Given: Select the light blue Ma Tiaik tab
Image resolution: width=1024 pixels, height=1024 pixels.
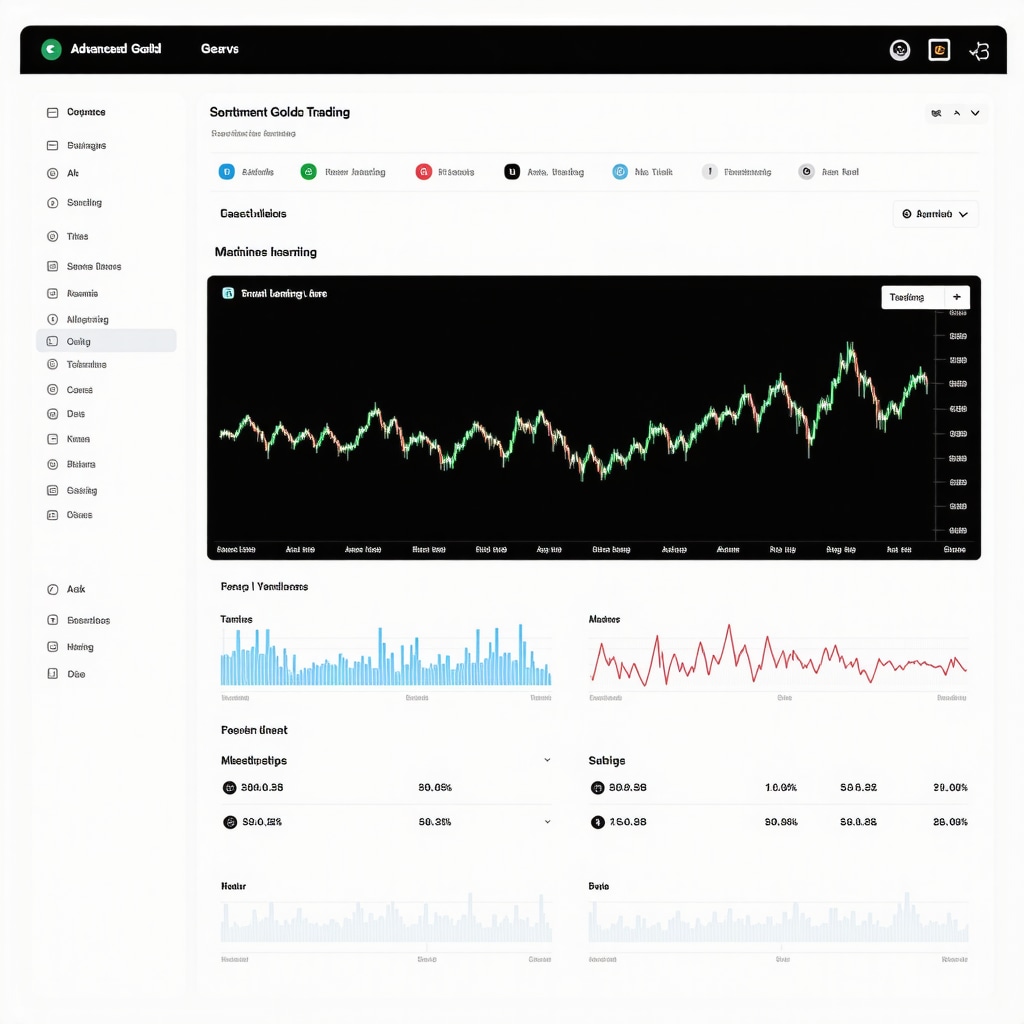Looking at the screenshot, I should coord(643,172).
